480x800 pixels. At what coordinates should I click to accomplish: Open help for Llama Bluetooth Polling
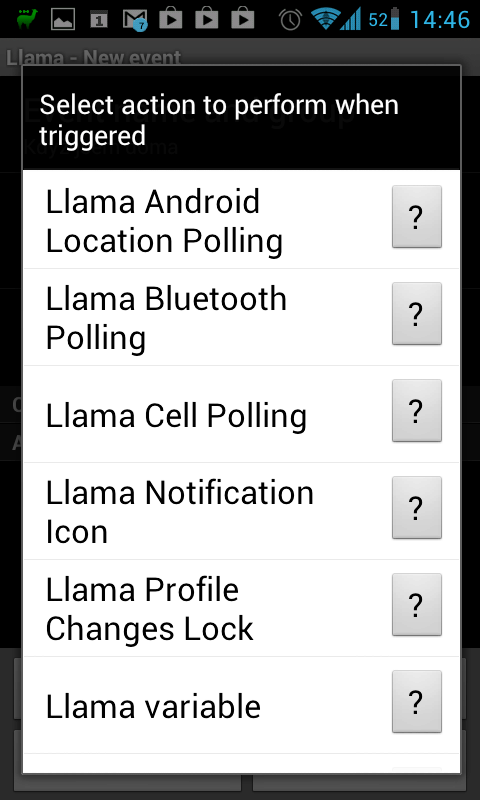[x=416, y=314]
